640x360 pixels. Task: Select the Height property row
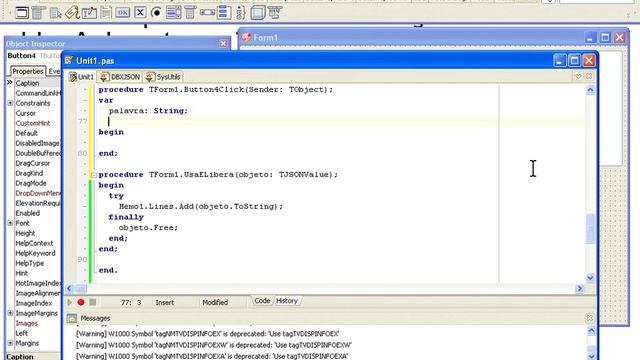(x=37, y=233)
